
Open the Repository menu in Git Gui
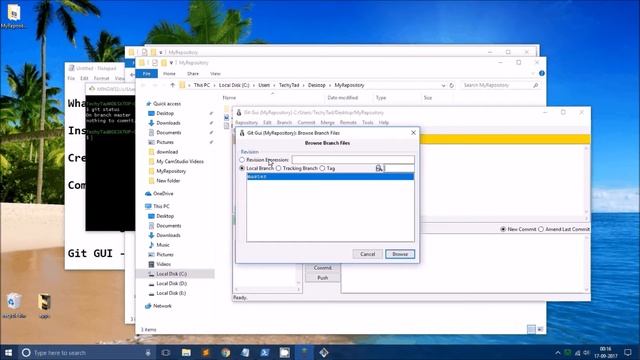click(x=246, y=122)
